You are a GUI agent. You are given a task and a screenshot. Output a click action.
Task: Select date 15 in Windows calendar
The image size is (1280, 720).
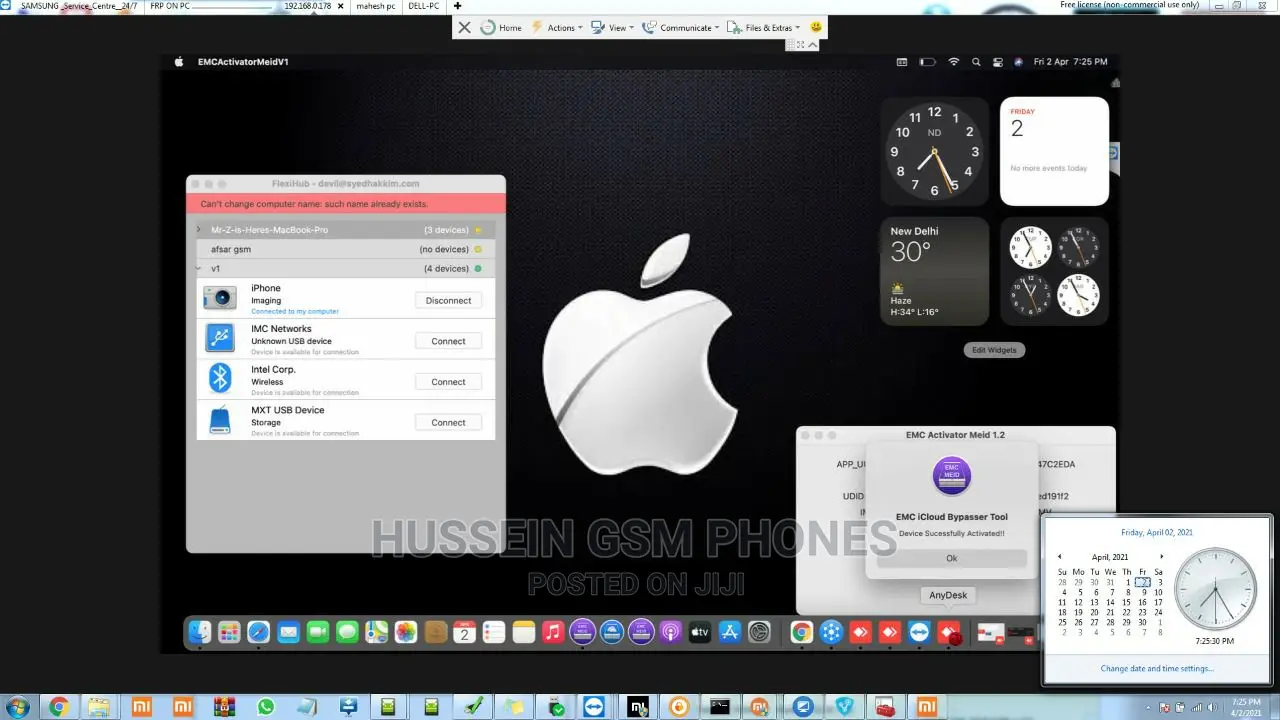click(x=1126, y=602)
